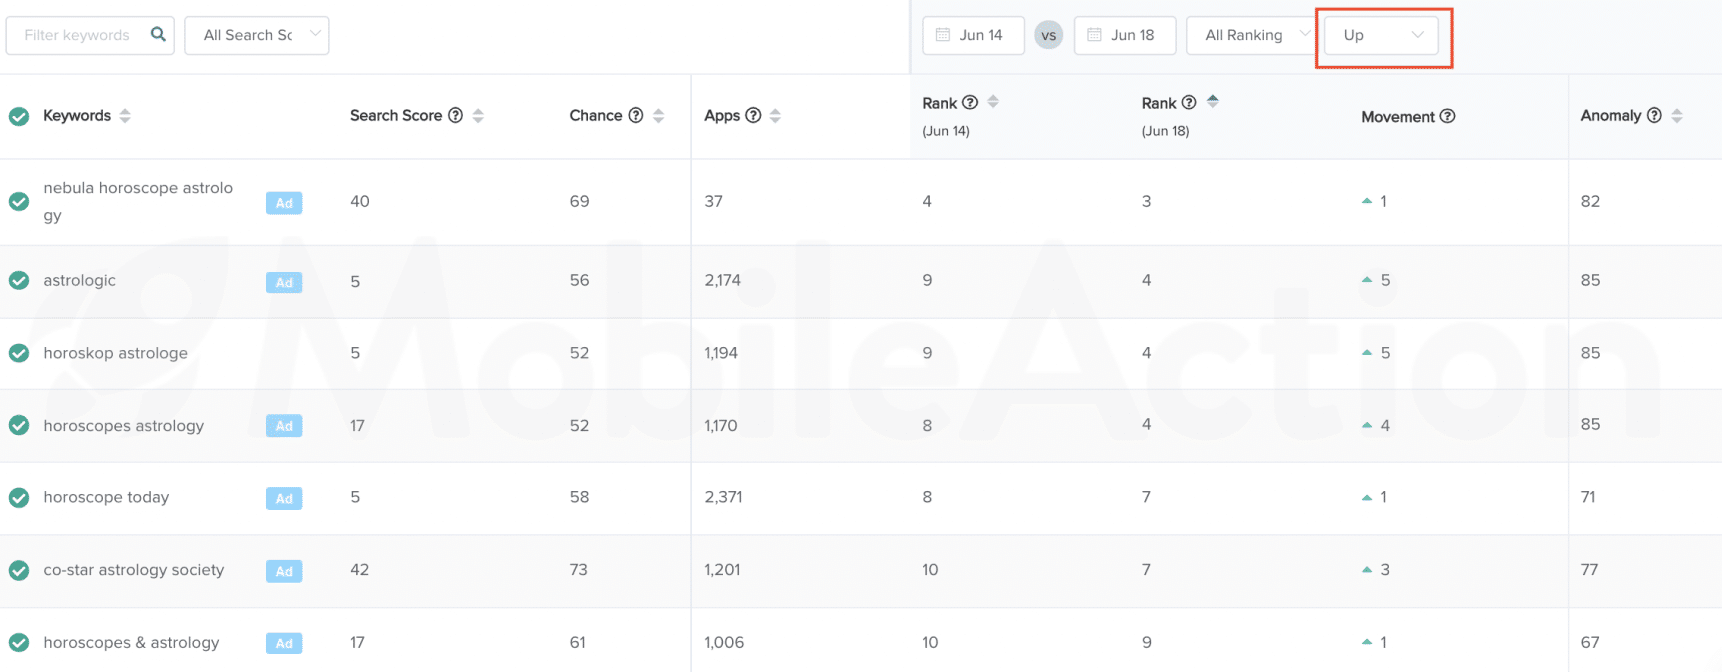The height and width of the screenshot is (672, 1722).
Task: Open the Jun 14 date picker
Action: [x=973, y=35]
